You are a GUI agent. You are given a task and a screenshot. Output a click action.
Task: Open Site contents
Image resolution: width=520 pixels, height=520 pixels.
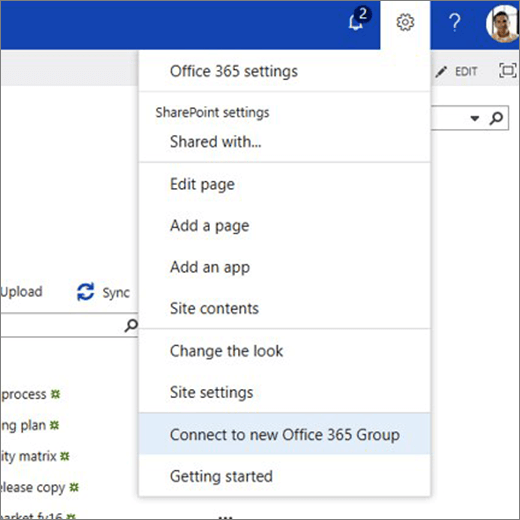click(x=285, y=308)
